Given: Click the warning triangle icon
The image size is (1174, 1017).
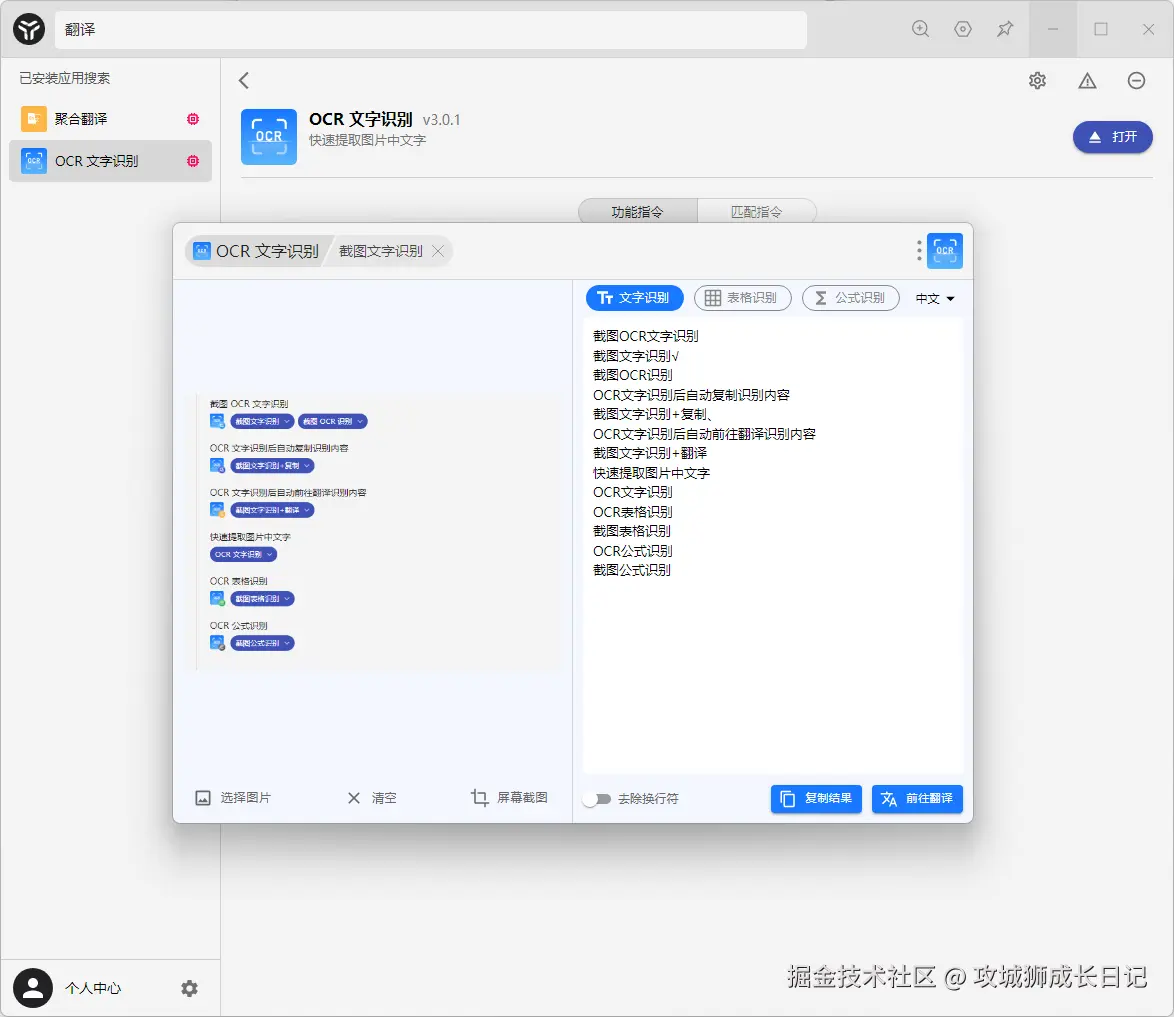Looking at the screenshot, I should [x=1087, y=80].
